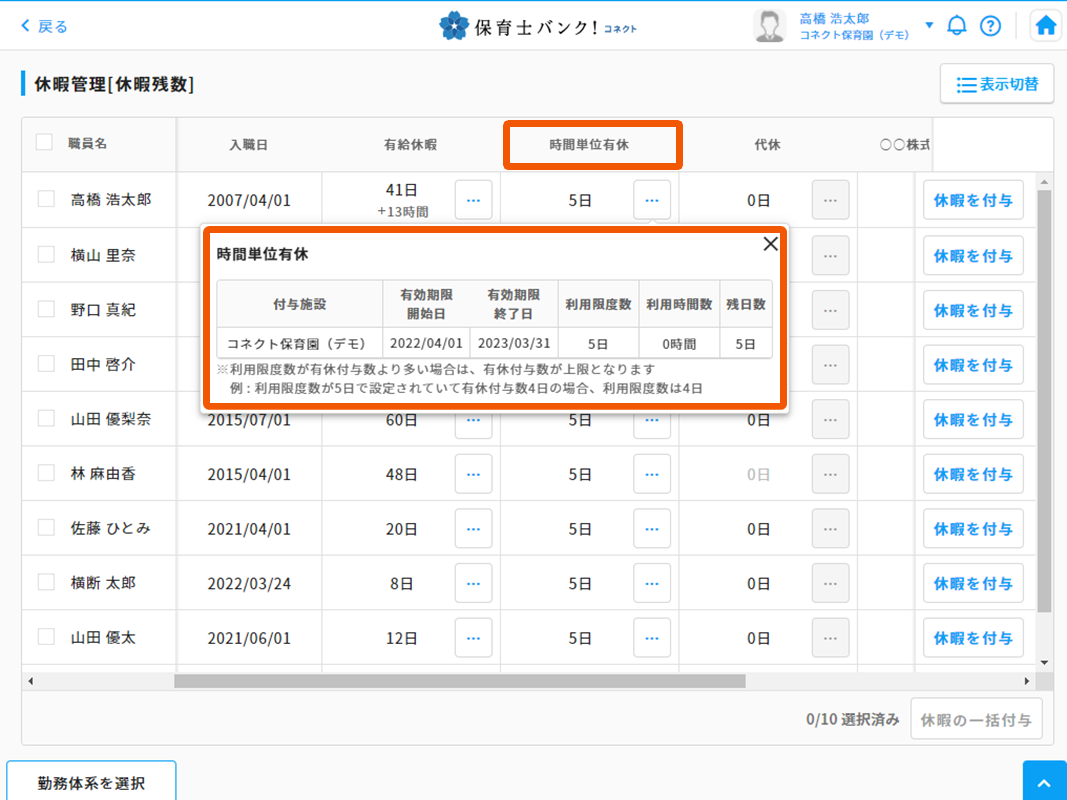1067x800 pixels.
Task: Click the horizontal scrollbar of the table
Action: coord(460,681)
